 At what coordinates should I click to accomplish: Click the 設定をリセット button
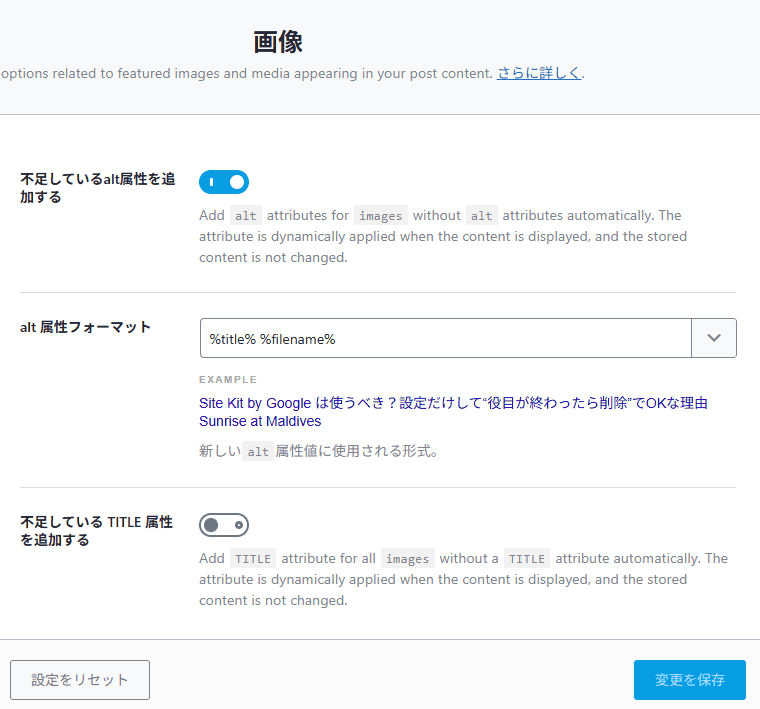tap(80, 679)
